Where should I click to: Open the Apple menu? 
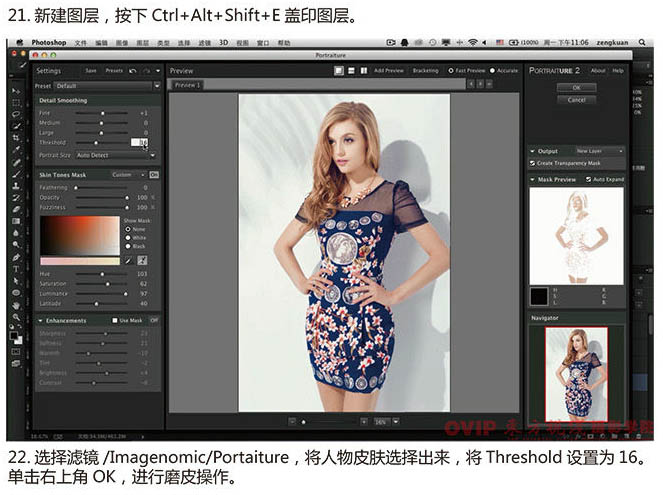[x=19, y=42]
